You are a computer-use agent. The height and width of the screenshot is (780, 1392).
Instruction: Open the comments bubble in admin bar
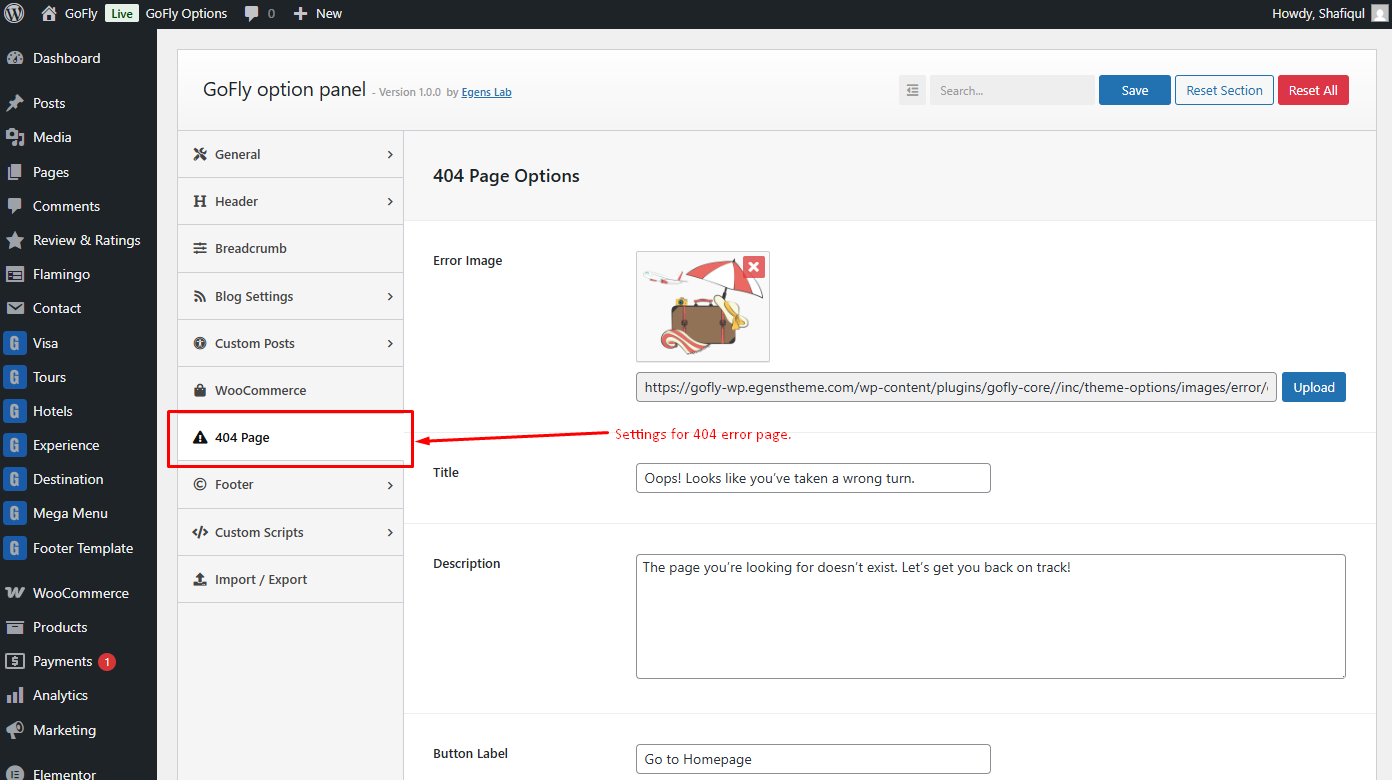click(251, 14)
